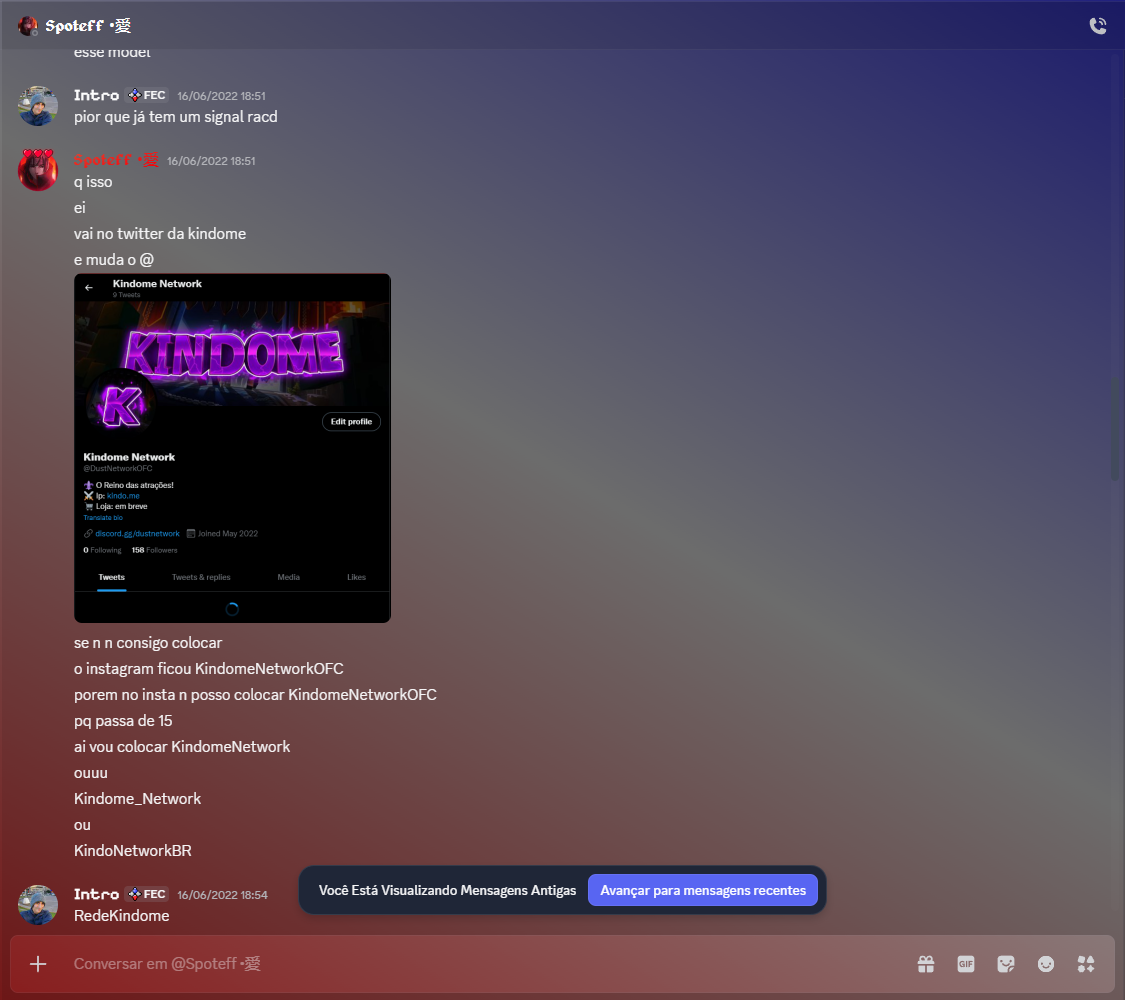Click the FEC clan badge next to Intro
This screenshot has height=1000, width=1125.
tap(147, 95)
